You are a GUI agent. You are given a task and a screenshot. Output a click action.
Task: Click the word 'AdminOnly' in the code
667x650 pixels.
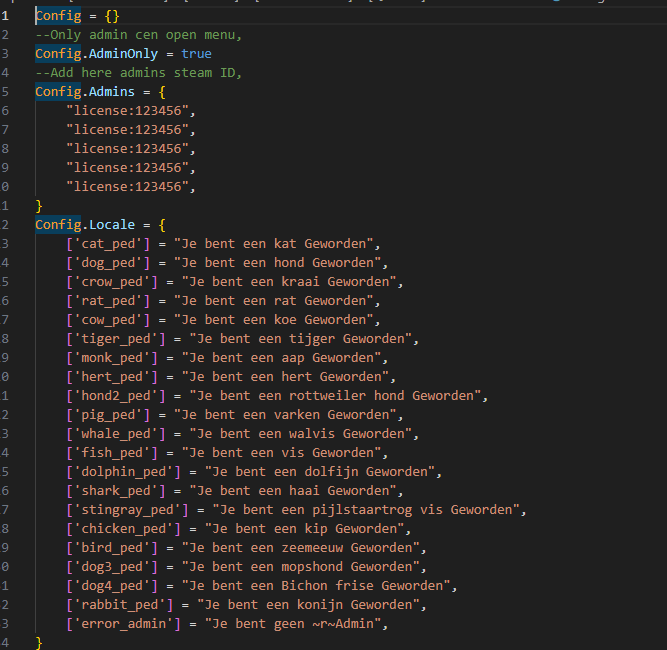pos(123,54)
